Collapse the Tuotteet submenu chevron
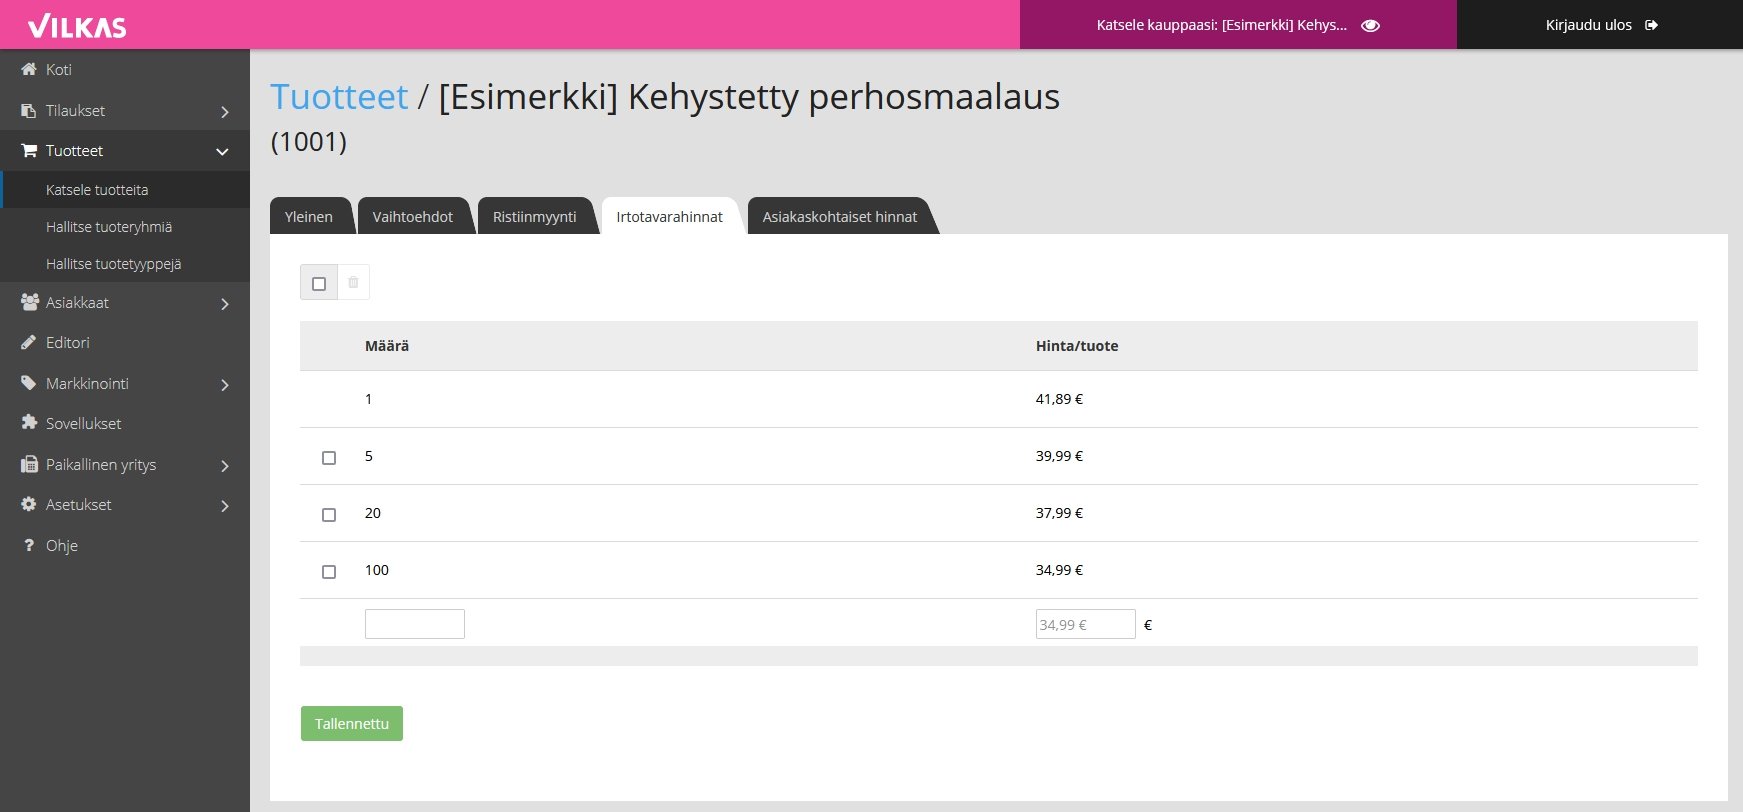 click(x=222, y=152)
